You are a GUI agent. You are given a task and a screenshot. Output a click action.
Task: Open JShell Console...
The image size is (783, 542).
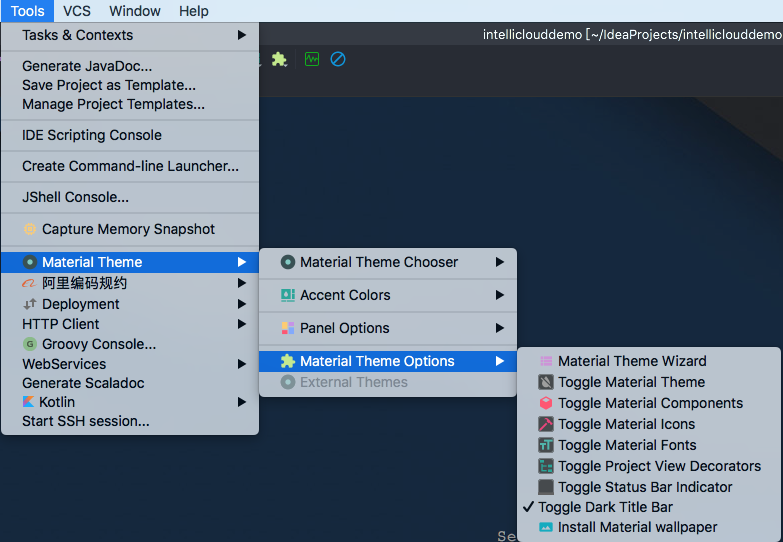tap(130, 197)
